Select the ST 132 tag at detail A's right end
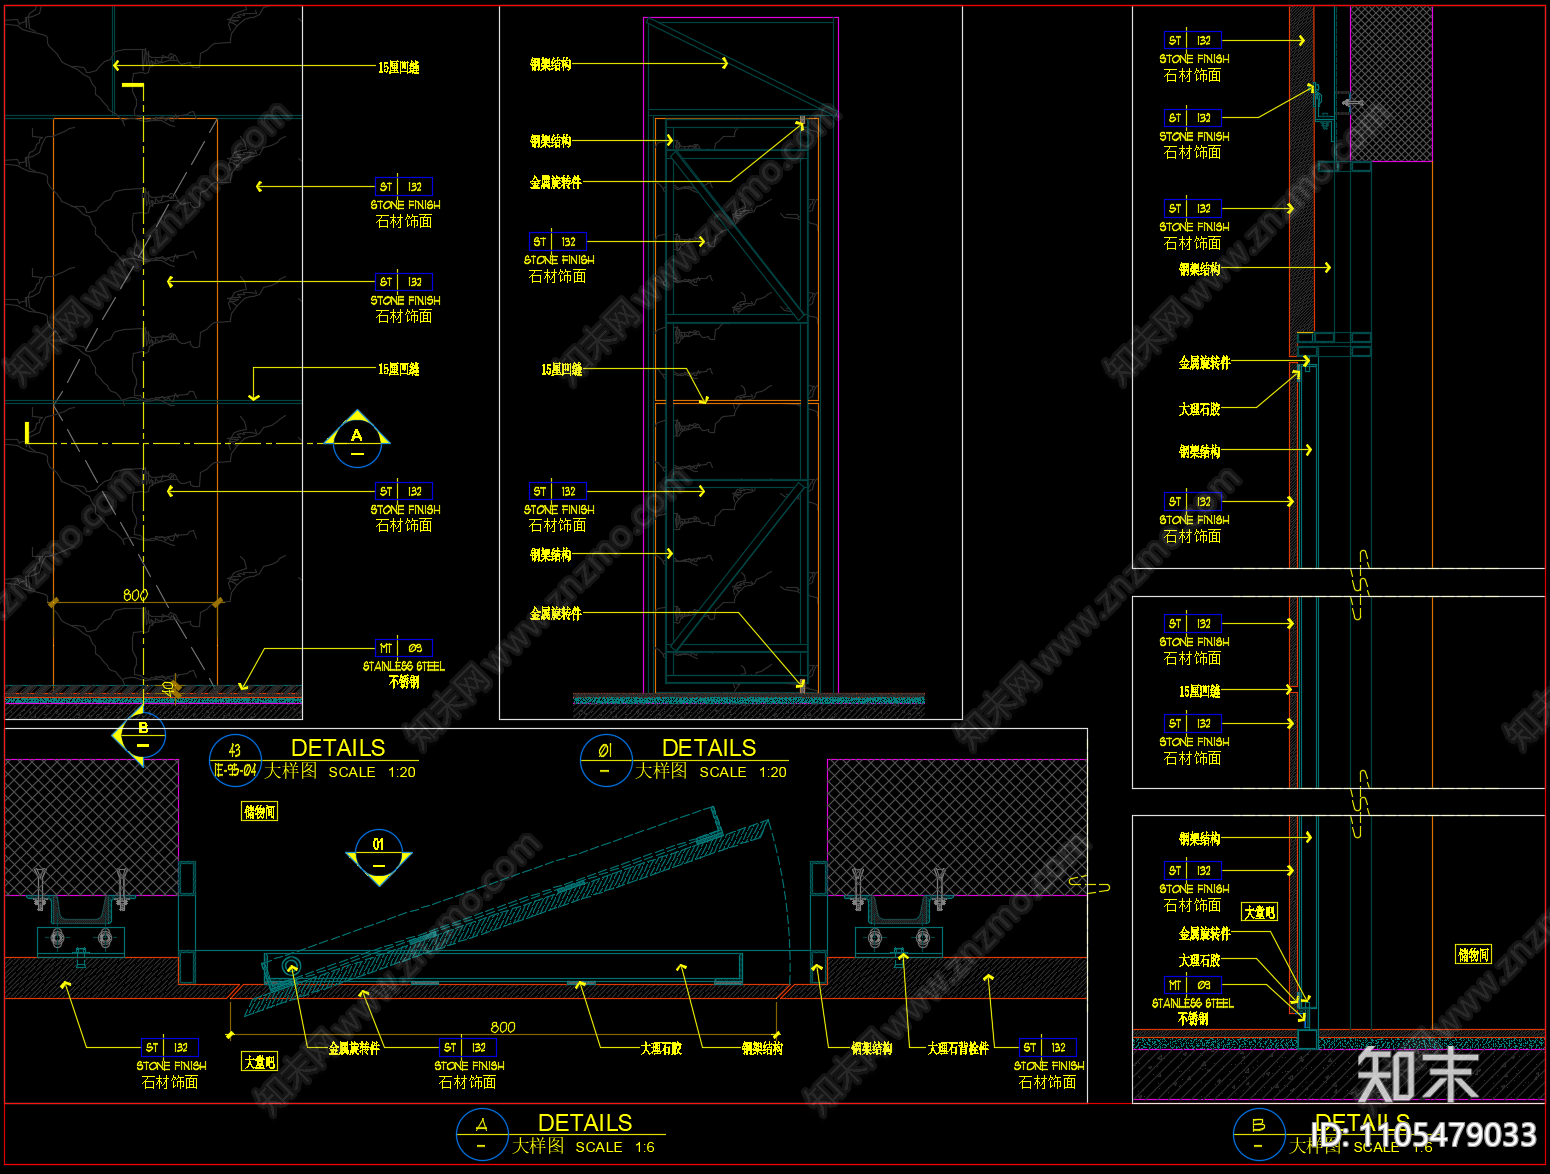The image size is (1550, 1174). [x=1048, y=1047]
